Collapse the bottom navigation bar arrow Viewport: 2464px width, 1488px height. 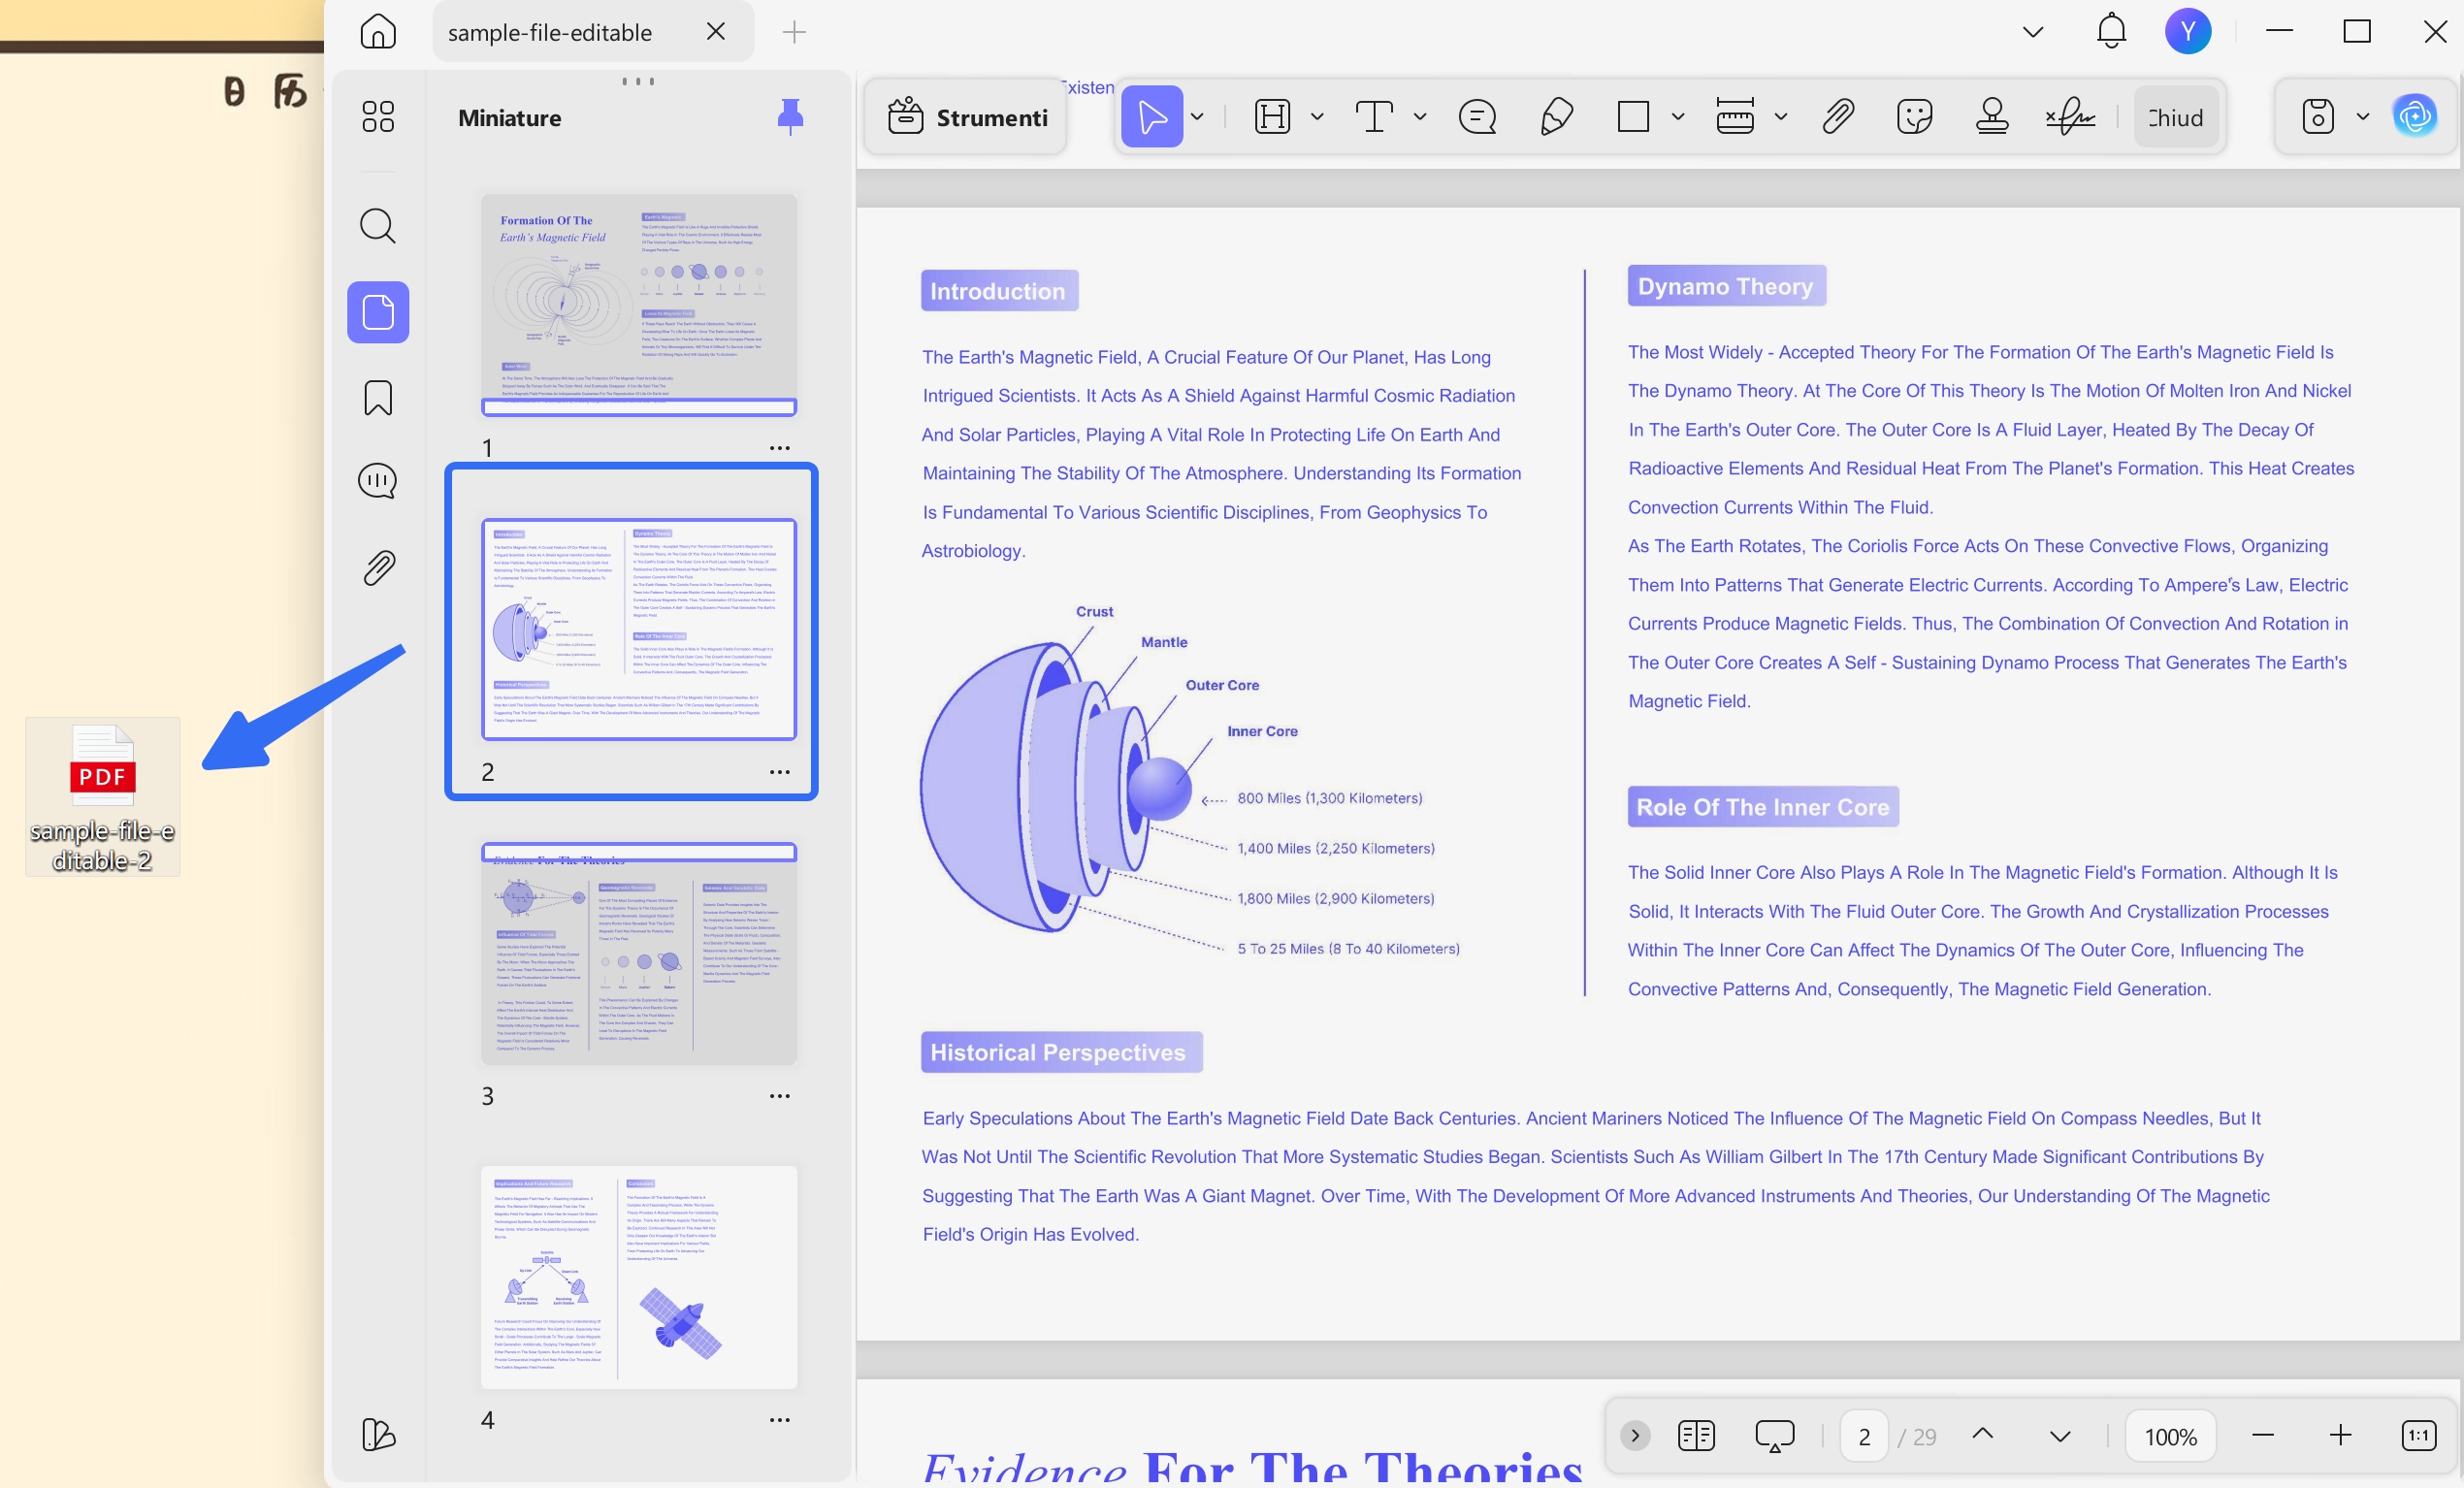1635,1436
